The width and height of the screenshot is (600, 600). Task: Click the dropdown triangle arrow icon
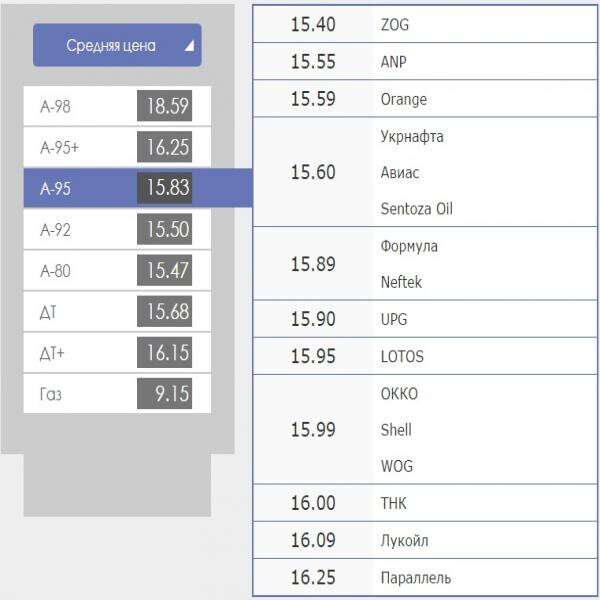[189, 46]
